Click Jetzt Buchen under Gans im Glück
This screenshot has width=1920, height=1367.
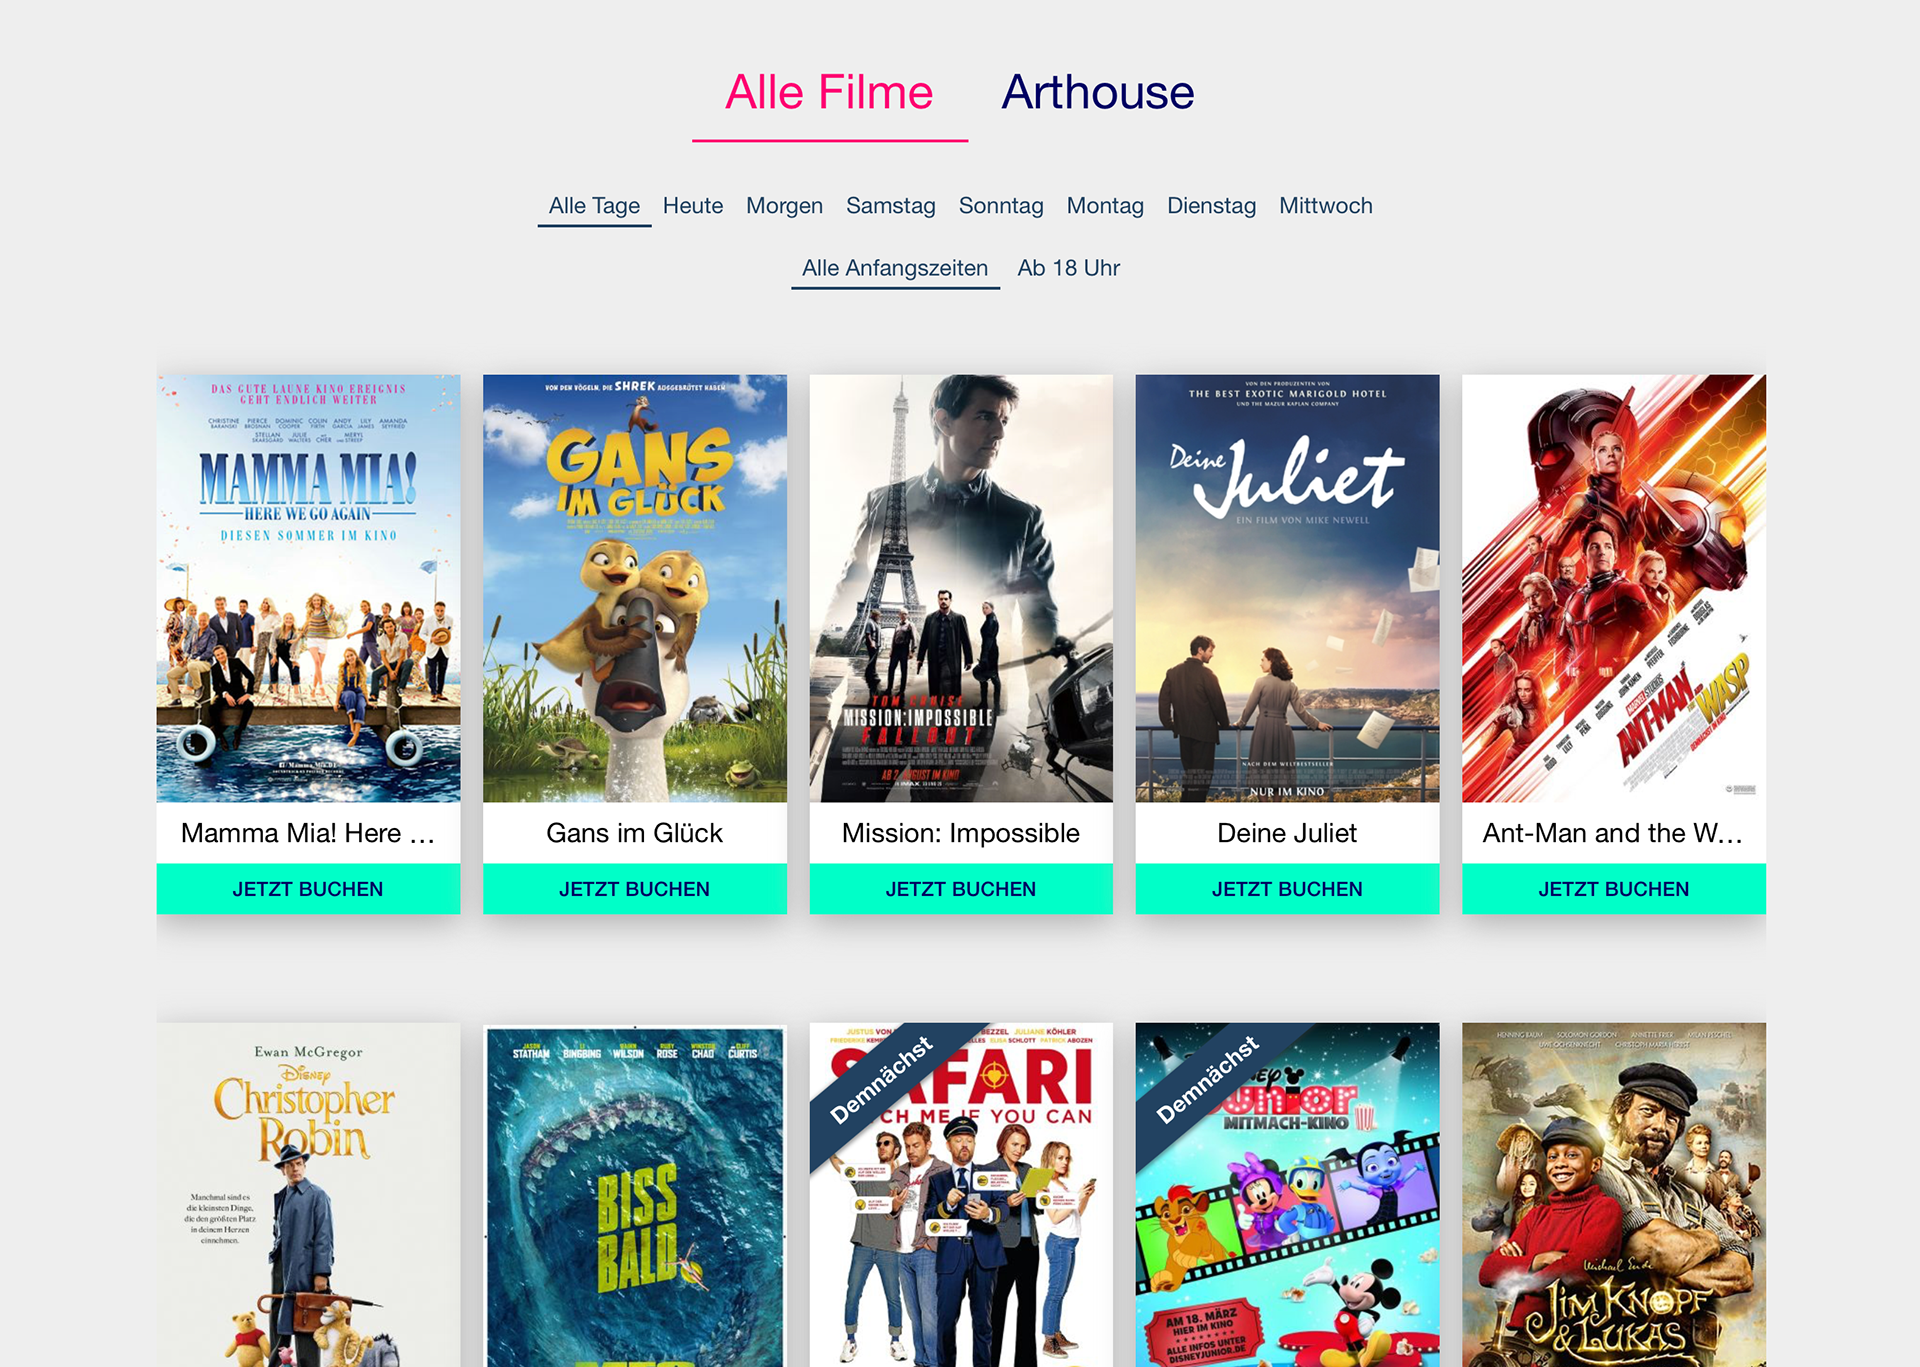click(x=634, y=888)
